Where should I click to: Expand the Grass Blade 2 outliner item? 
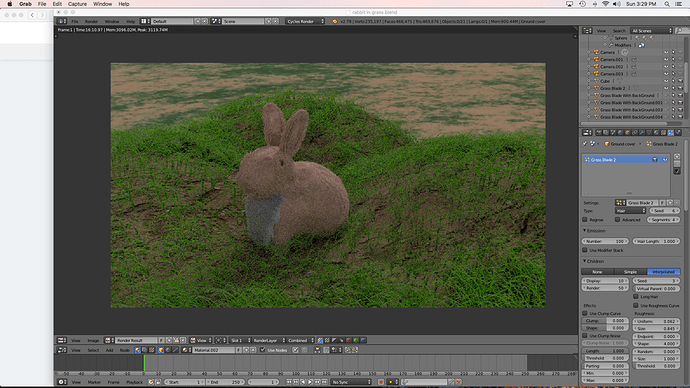click(x=589, y=88)
